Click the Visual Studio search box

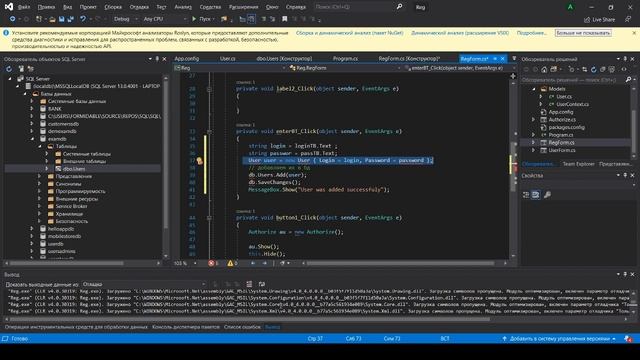click(x=353, y=7)
